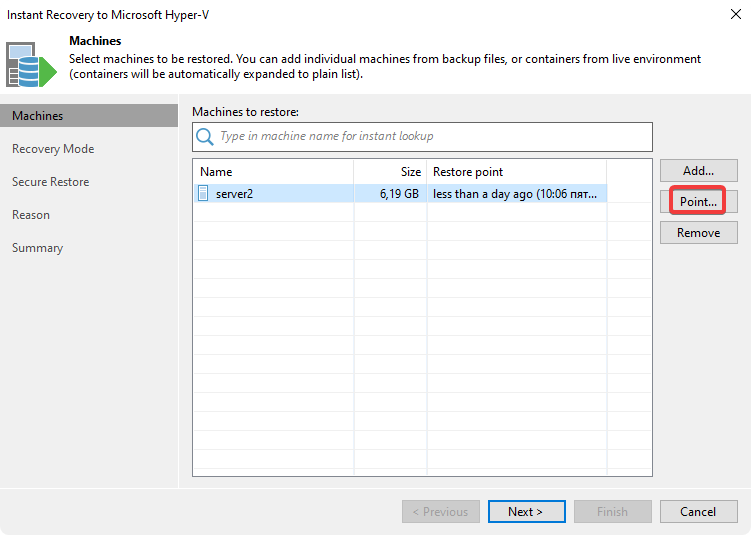Image resolution: width=751 pixels, height=535 pixels.
Task: Remove the selected machine from the list
Action: pyautogui.click(x=698, y=233)
